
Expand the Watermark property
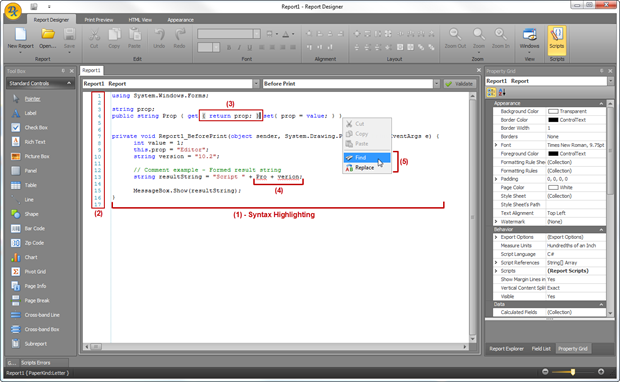496,221
